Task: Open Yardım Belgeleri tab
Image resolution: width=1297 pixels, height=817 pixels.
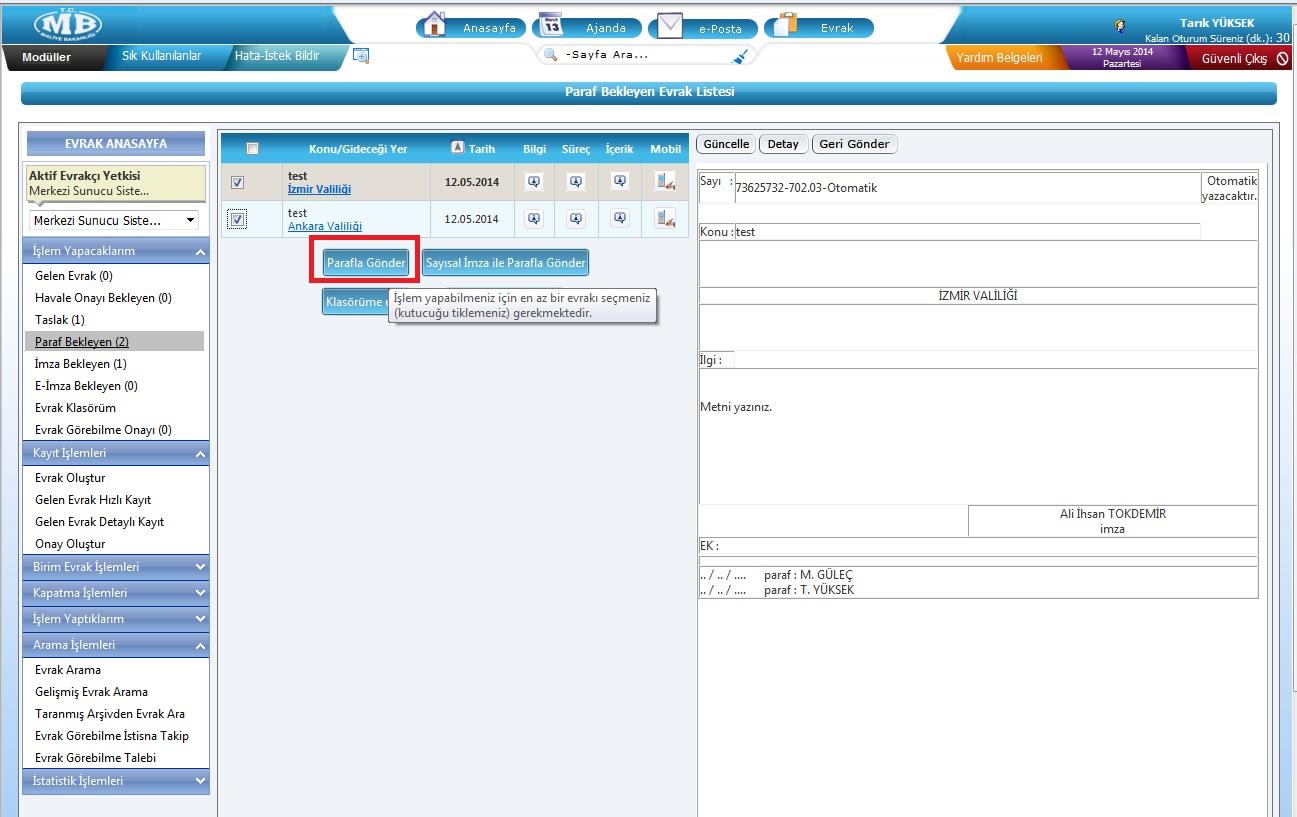Action: 999,57
